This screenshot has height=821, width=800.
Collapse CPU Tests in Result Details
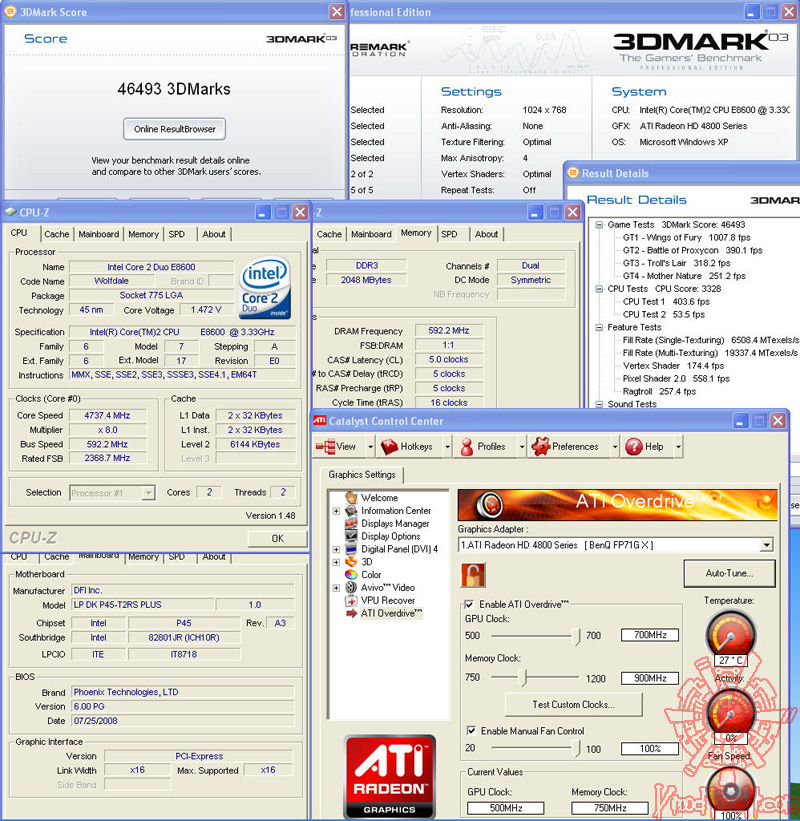(599, 289)
